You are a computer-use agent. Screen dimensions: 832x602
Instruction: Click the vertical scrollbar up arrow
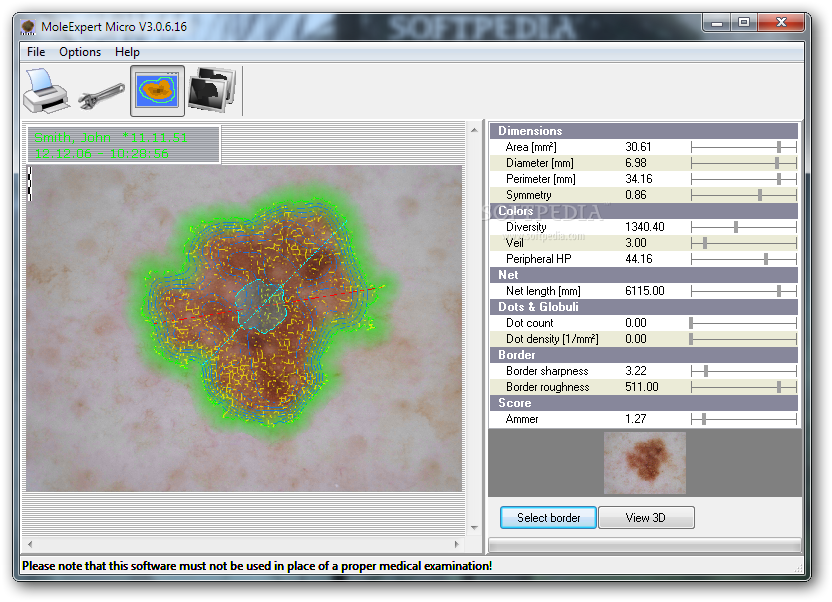pos(474,130)
